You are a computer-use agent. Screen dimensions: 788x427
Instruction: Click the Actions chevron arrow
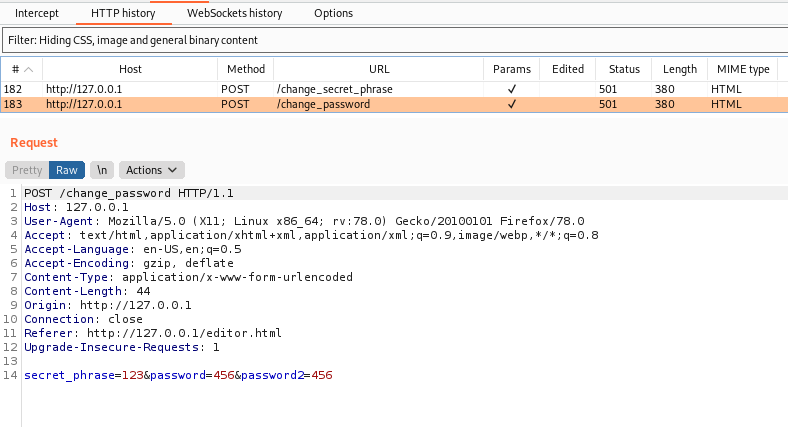pyautogui.click(x=172, y=170)
